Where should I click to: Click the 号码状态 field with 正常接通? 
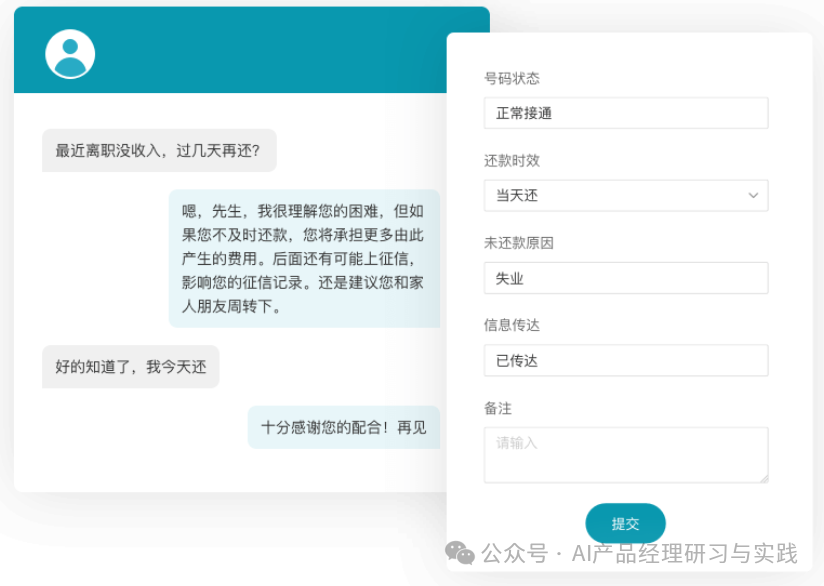point(626,113)
